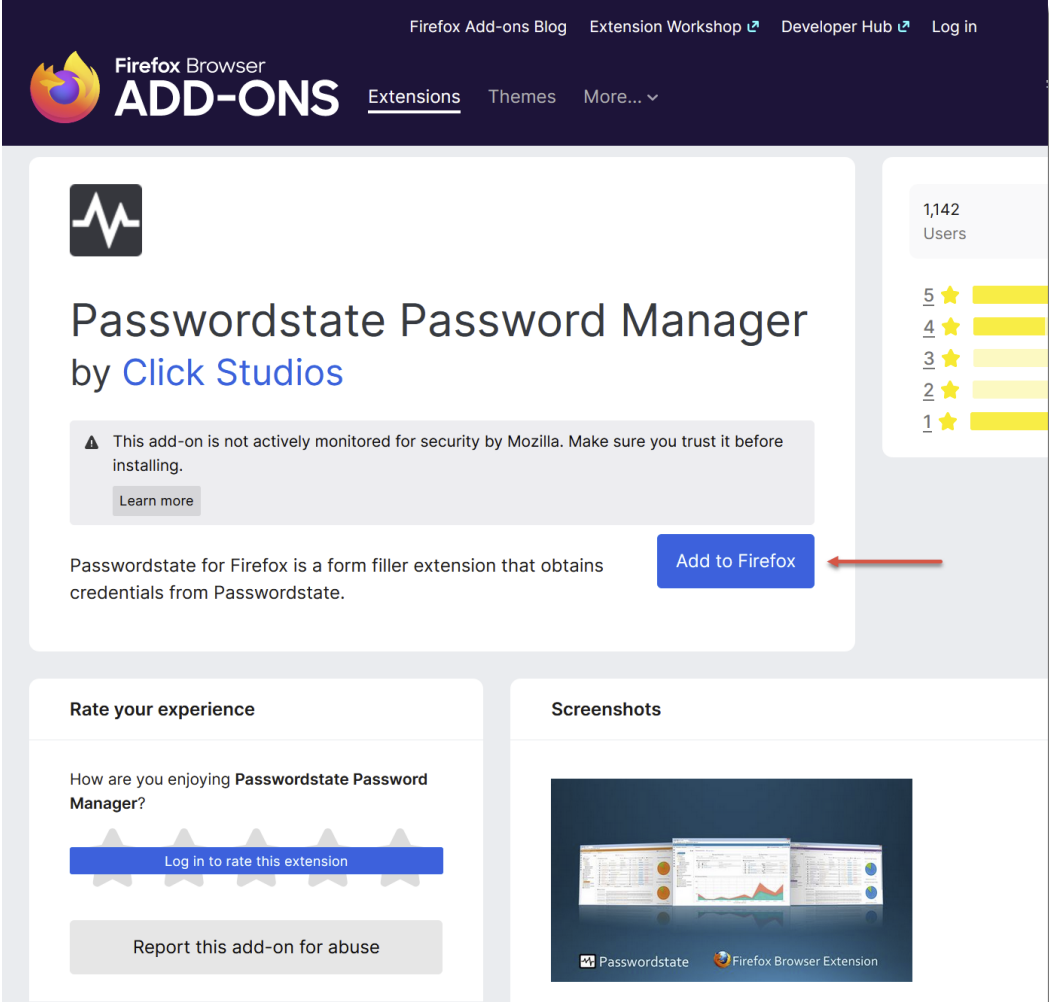Click the Screenshots heading
The image size is (1049, 1002).
(x=606, y=709)
